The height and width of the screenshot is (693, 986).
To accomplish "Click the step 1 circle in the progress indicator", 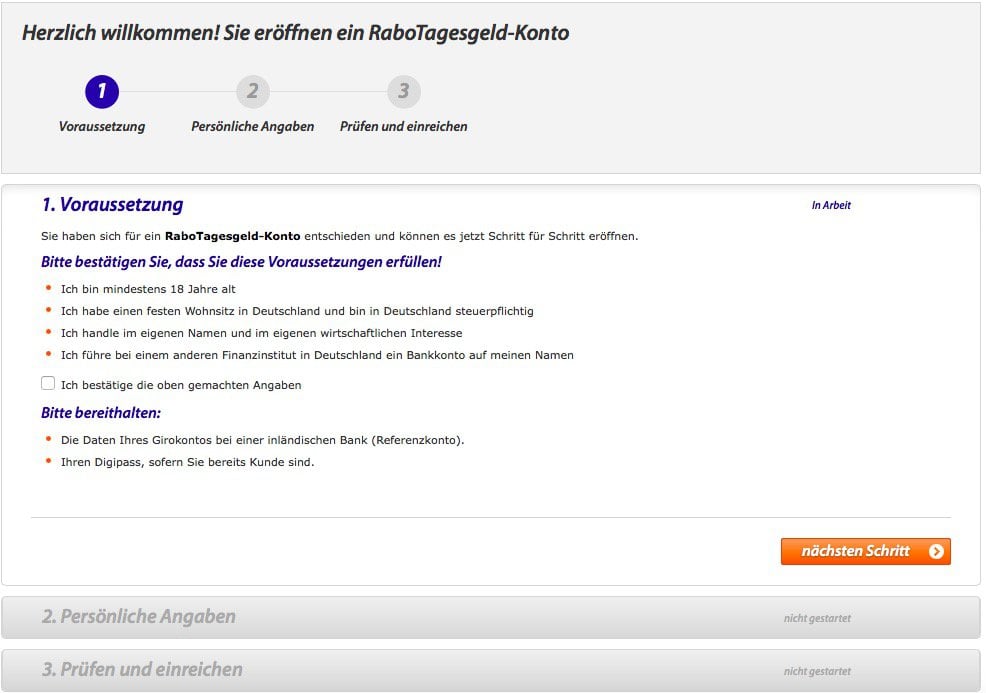I will point(102,92).
